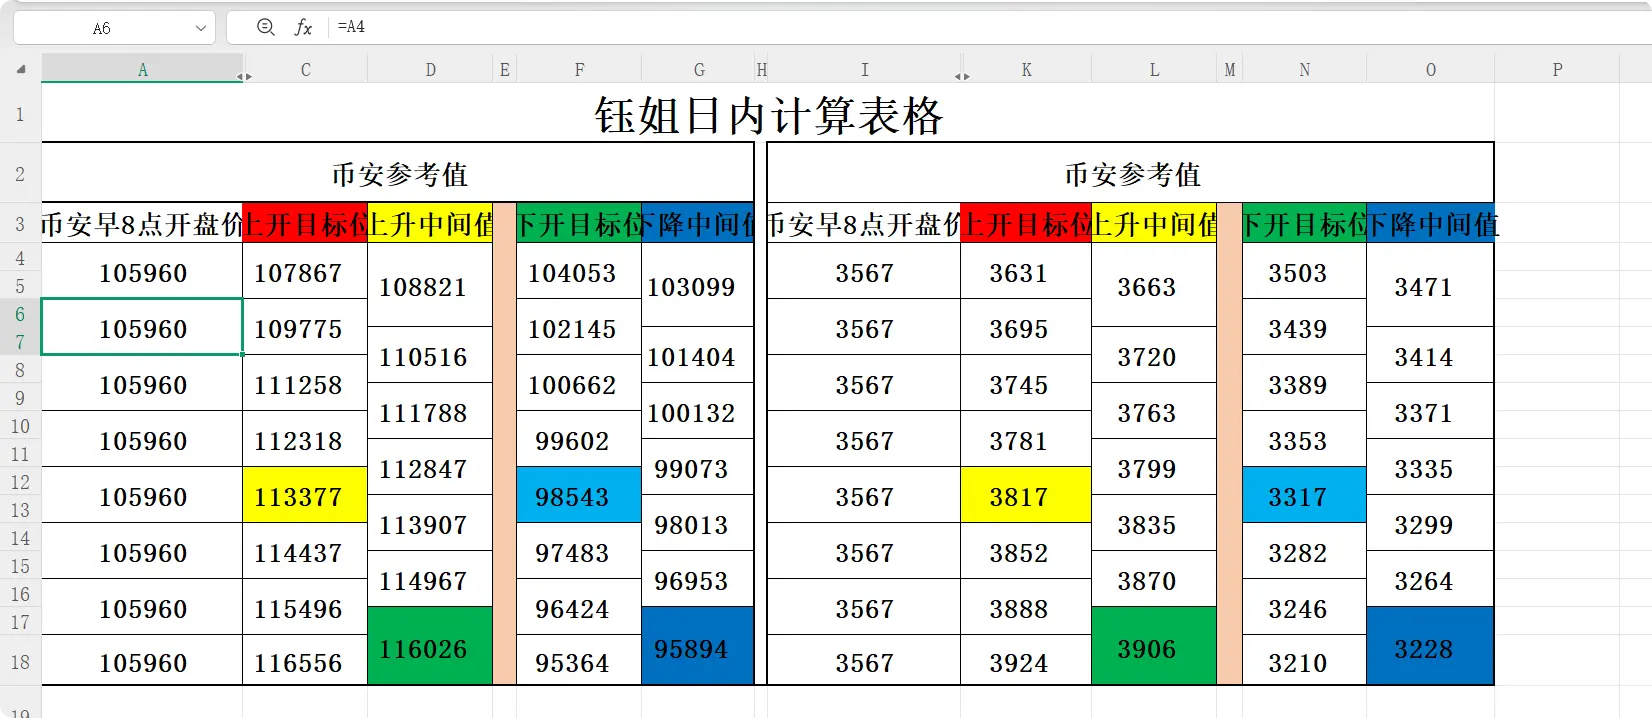Click cell with value 100662
The image size is (1652, 718).
pos(579,383)
